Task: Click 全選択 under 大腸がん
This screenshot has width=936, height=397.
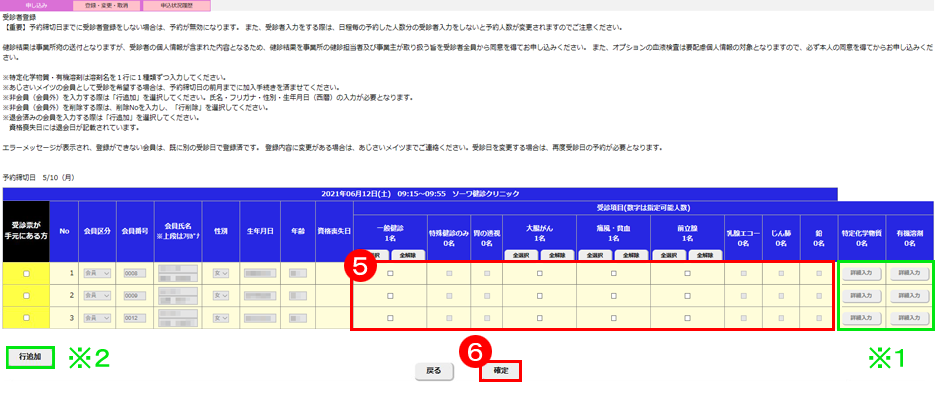Action: [521, 255]
